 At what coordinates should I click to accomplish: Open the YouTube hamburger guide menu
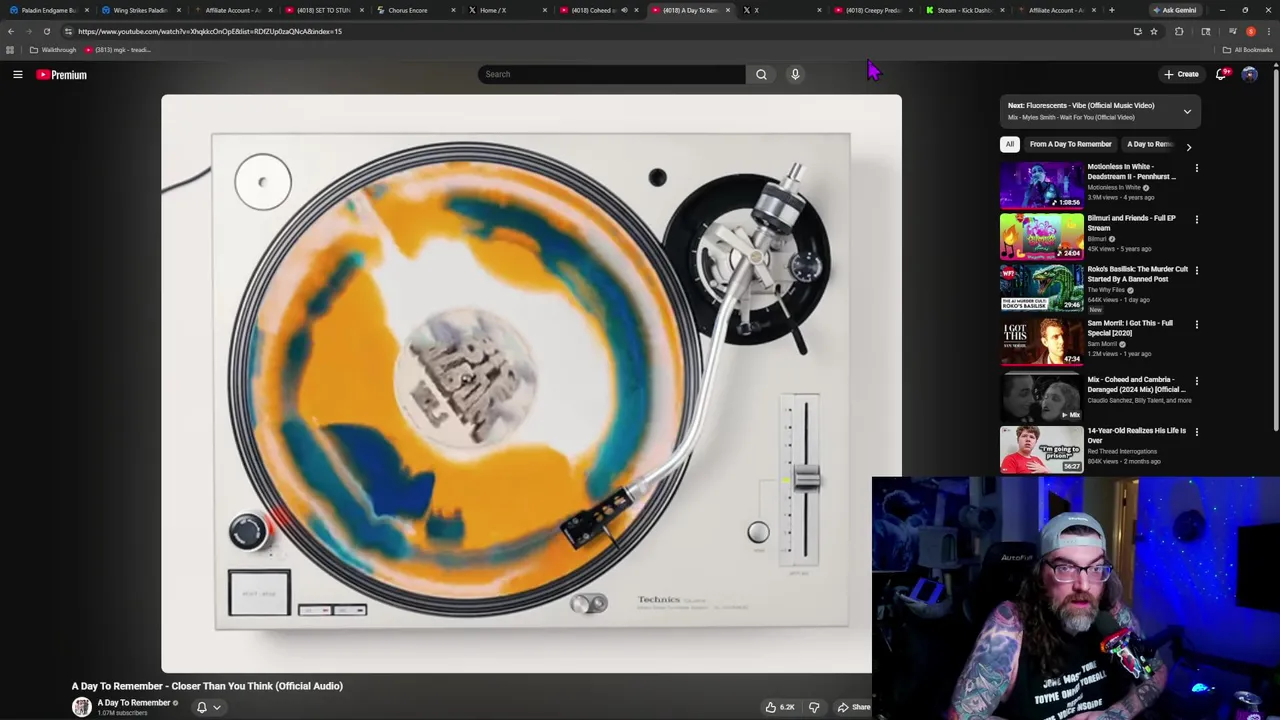point(17,74)
